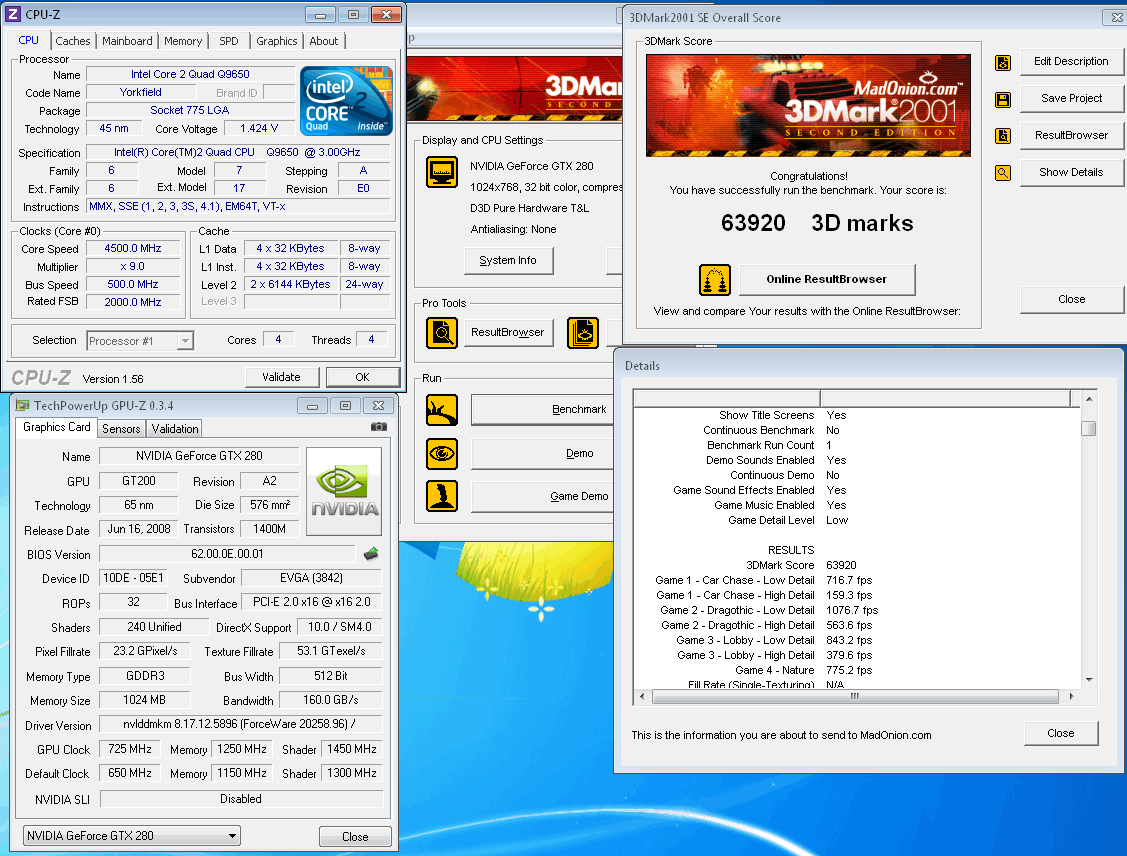This screenshot has width=1127, height=856.
Task: Click the Core Speed value 4500.0 MHz
Action: point(133,249)
